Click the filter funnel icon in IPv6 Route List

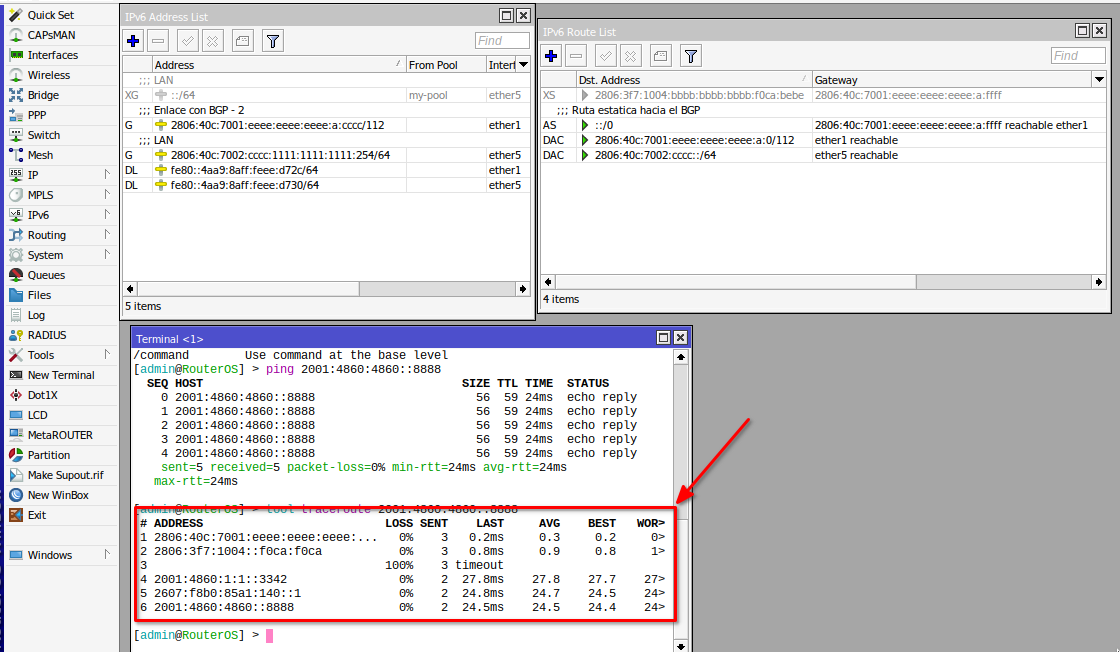pyautogui.click(x=690, y=56)
